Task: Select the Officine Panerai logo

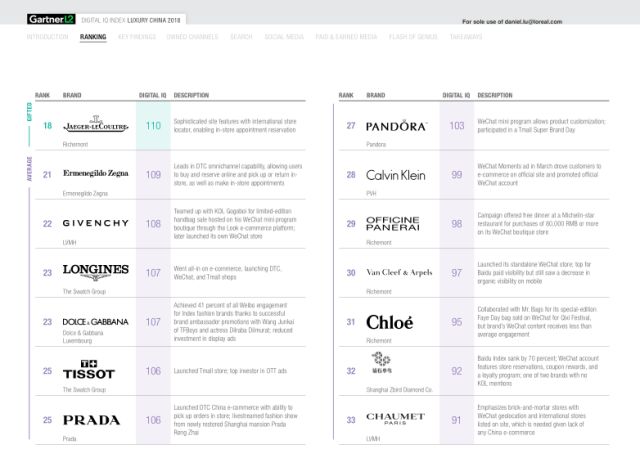Action: pos(393,223)
